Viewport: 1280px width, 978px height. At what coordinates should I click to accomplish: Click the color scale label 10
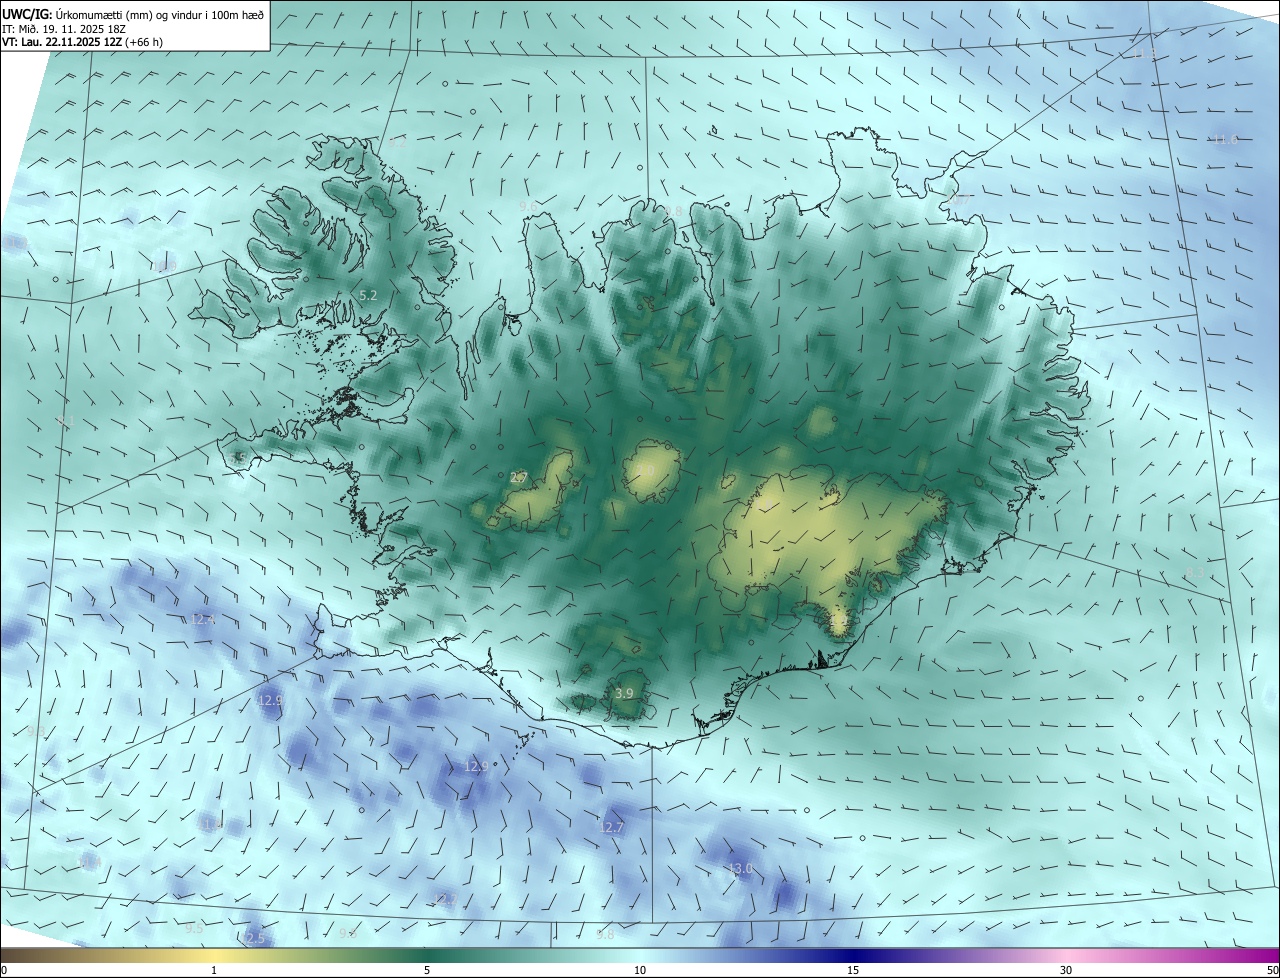[640, 970]
